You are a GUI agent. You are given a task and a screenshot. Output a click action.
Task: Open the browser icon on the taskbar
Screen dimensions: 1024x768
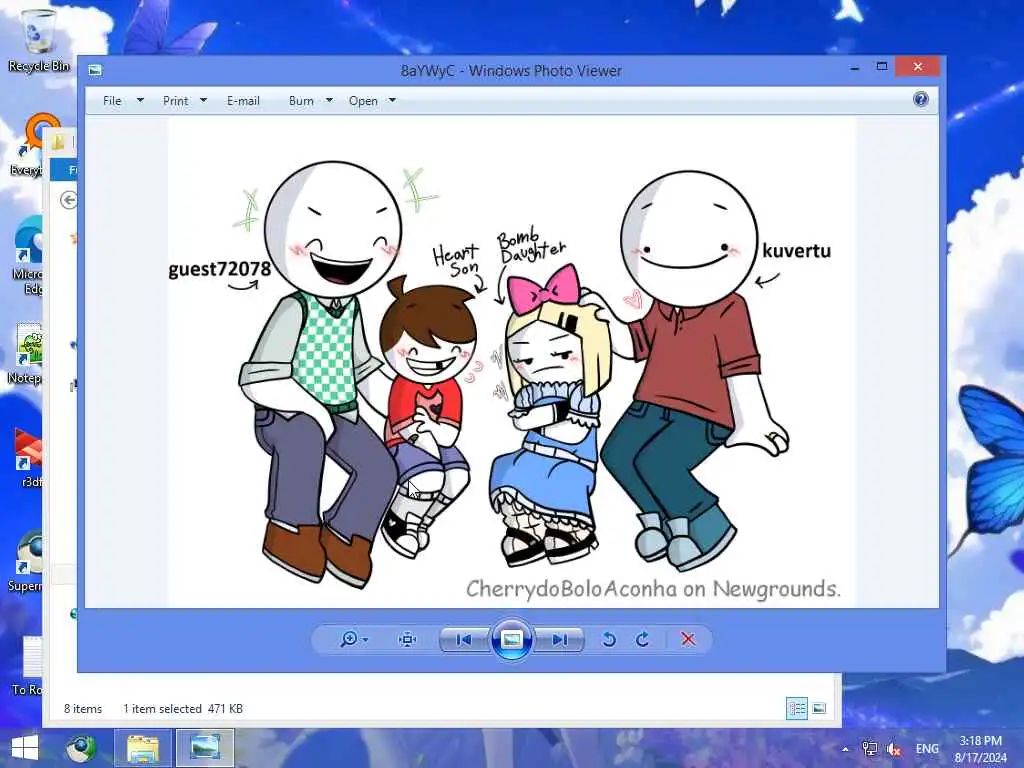(x=80, y=748)
